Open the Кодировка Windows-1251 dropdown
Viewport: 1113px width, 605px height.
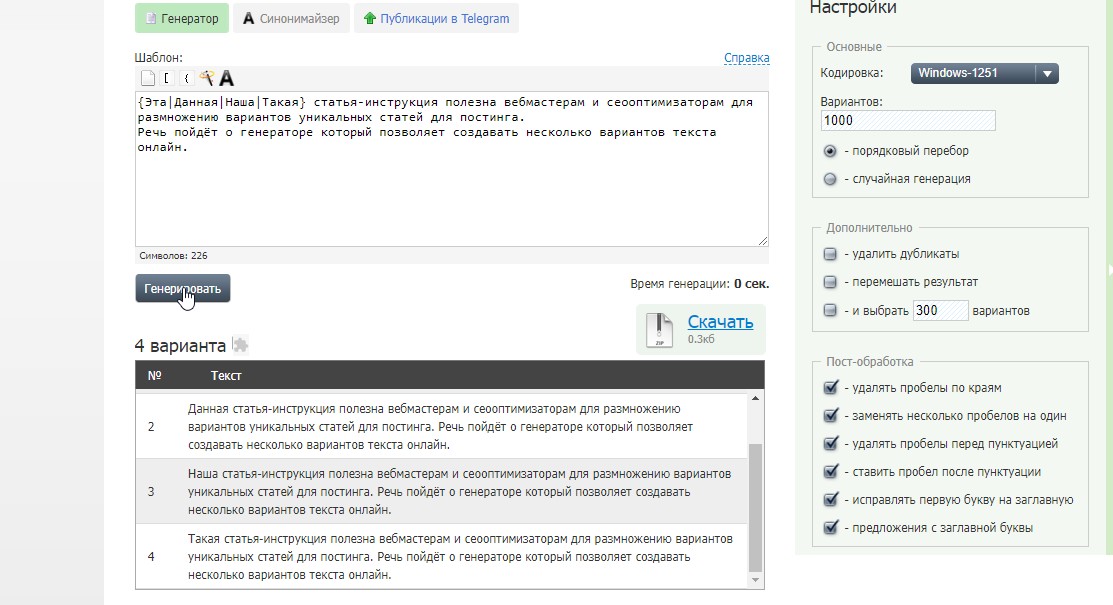(x=984, y=73)
